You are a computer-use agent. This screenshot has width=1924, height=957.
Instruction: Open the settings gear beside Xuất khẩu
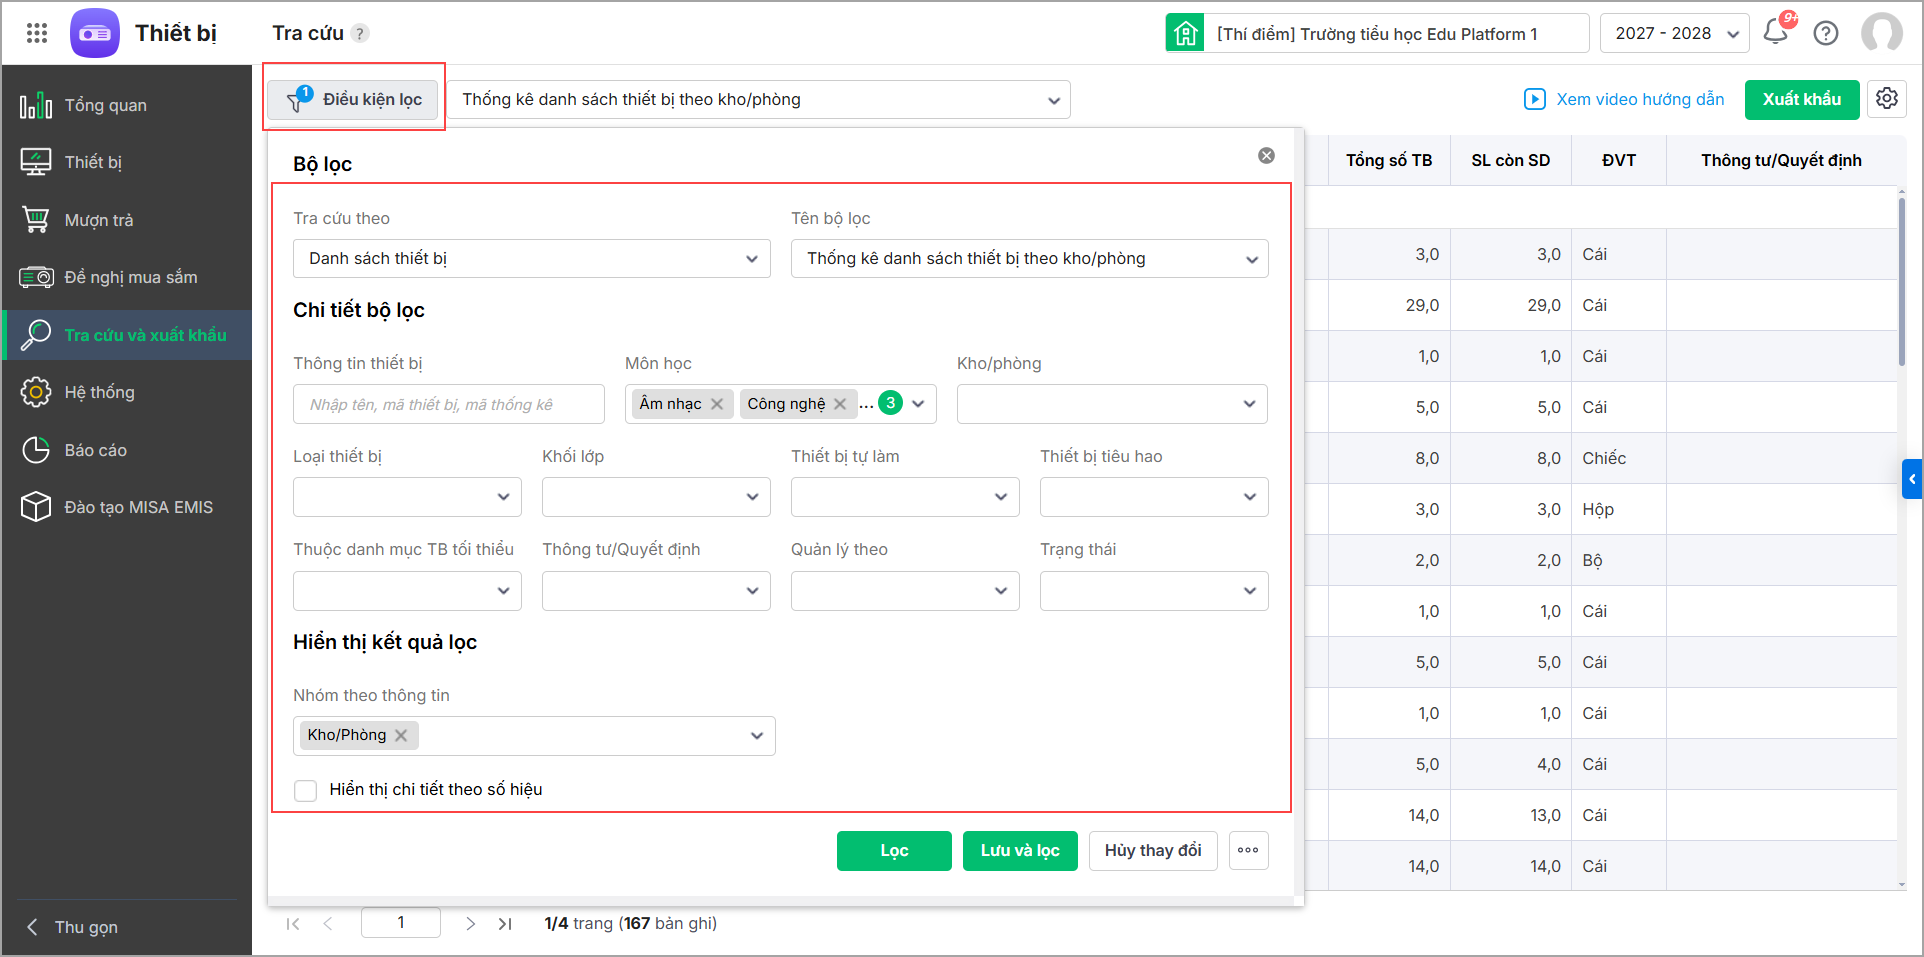(1887, 99)
